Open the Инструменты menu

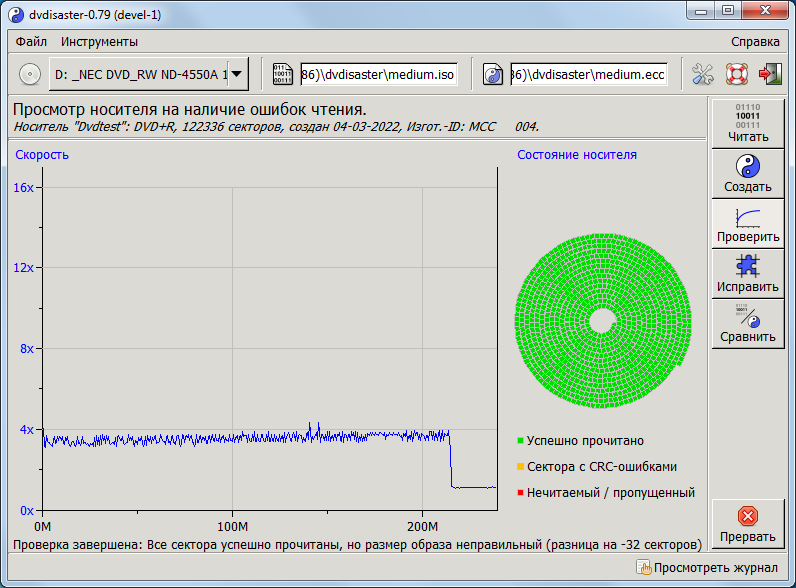tap(99, 42)
